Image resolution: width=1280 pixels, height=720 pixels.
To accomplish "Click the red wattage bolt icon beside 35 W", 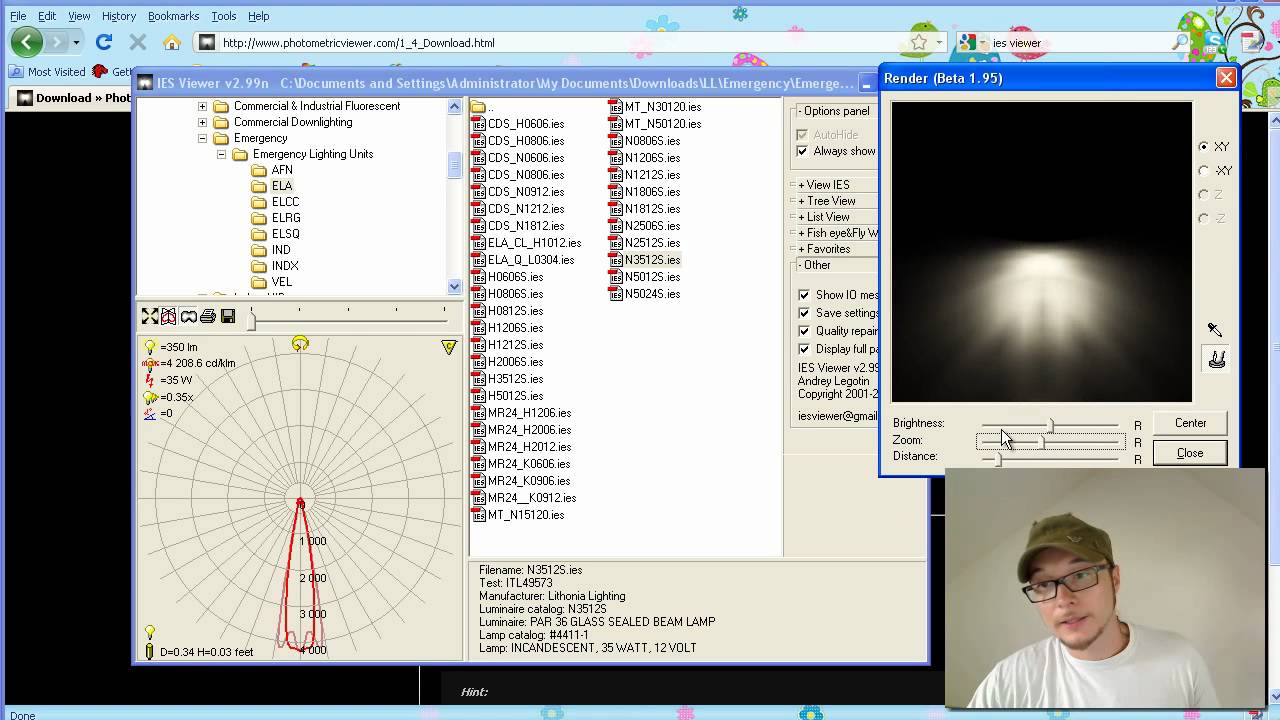I will [x=150, y=380].
